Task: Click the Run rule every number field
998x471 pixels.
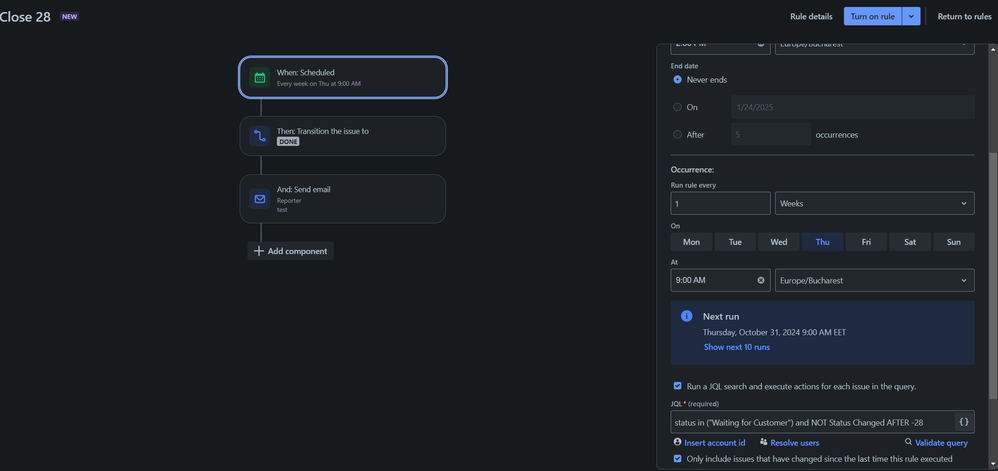Action: 720,203
